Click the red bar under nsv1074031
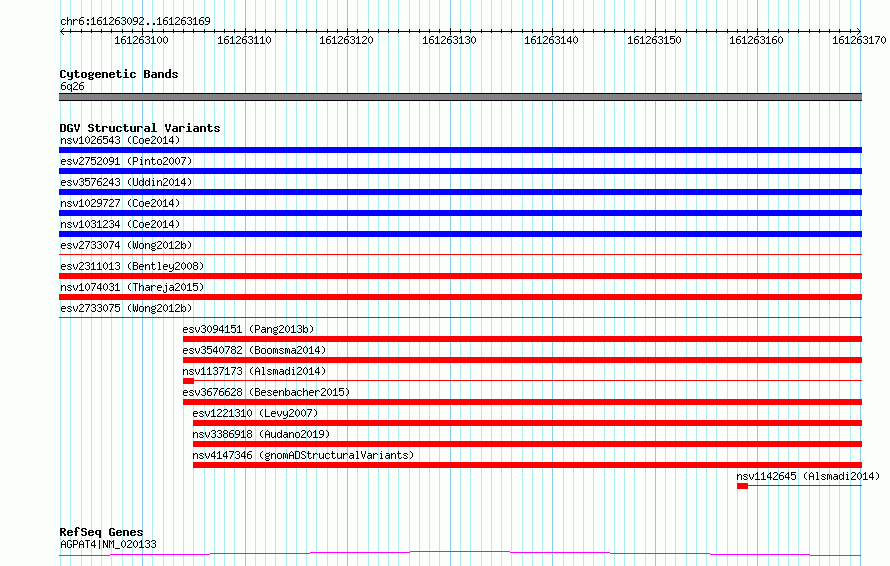890x566 pixels. tap(460, 297)
